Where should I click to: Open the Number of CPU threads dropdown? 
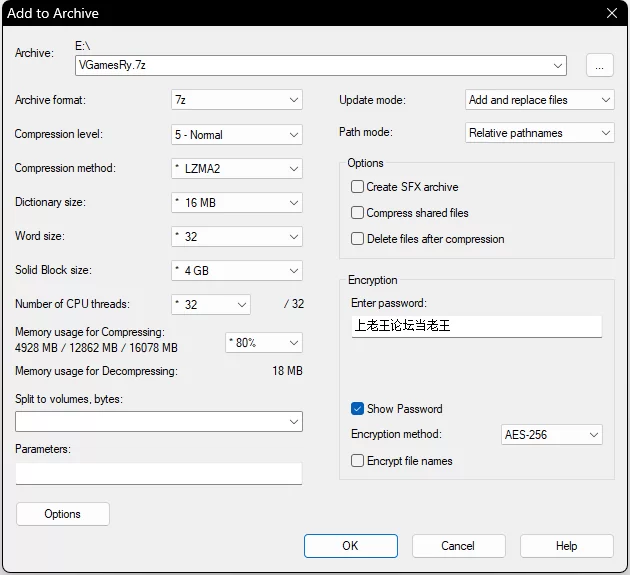point(211,304)
